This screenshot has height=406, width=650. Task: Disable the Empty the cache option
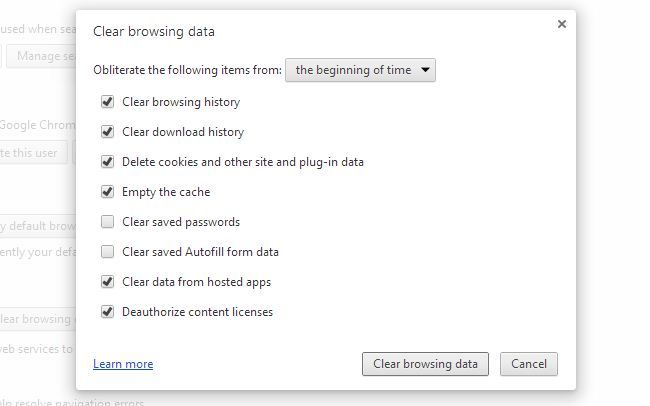108,192
